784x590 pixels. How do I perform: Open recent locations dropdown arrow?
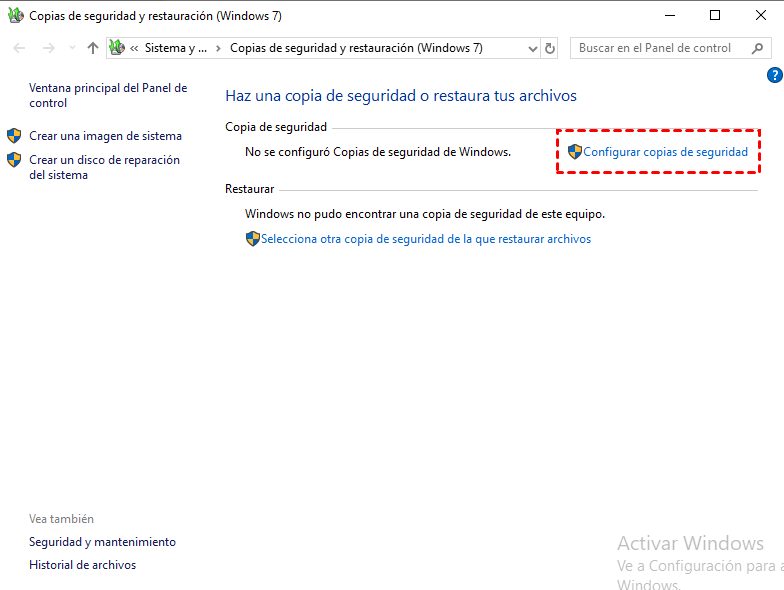click(x=72, y=48)
